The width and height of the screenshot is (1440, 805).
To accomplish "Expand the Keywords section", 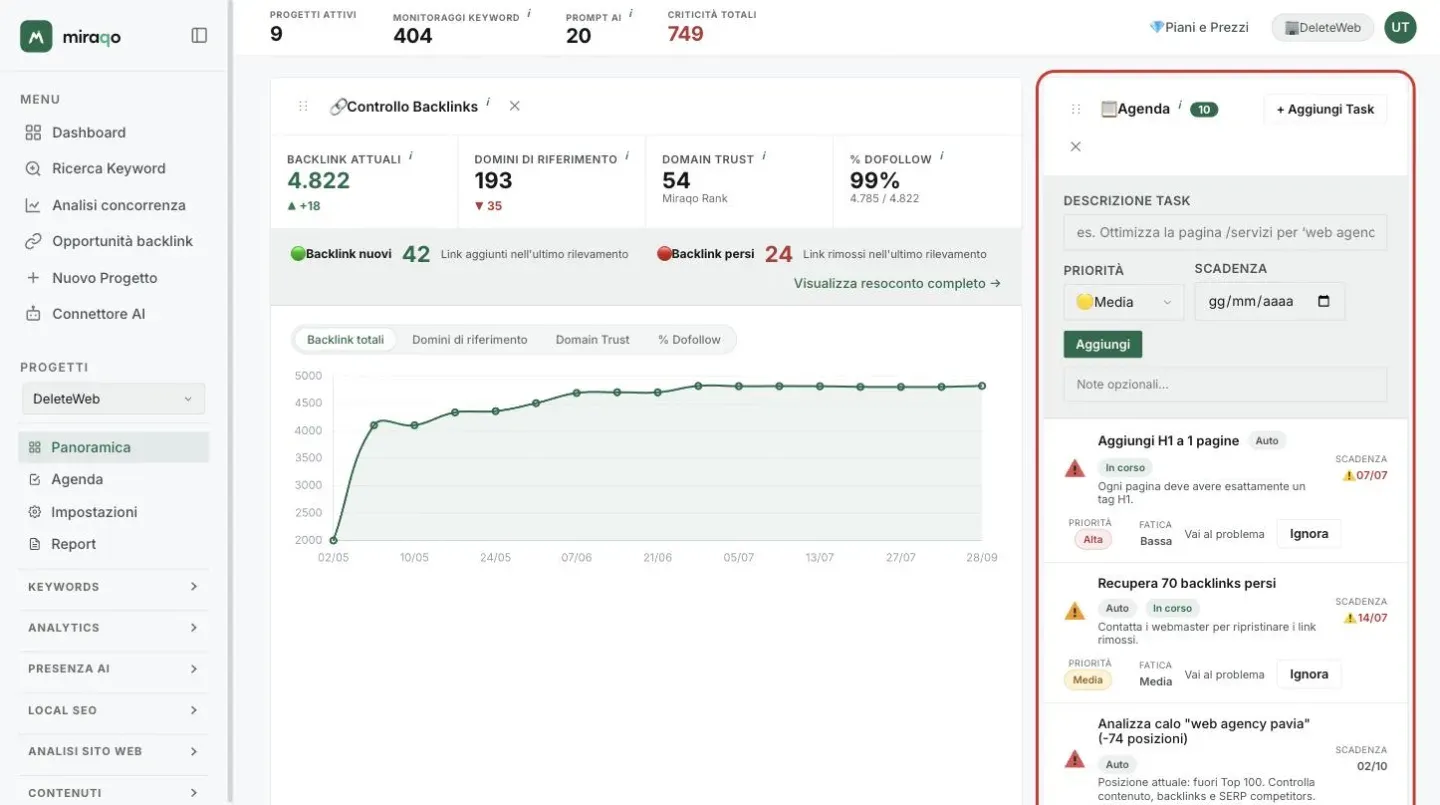I will click(x=113, y=587).
